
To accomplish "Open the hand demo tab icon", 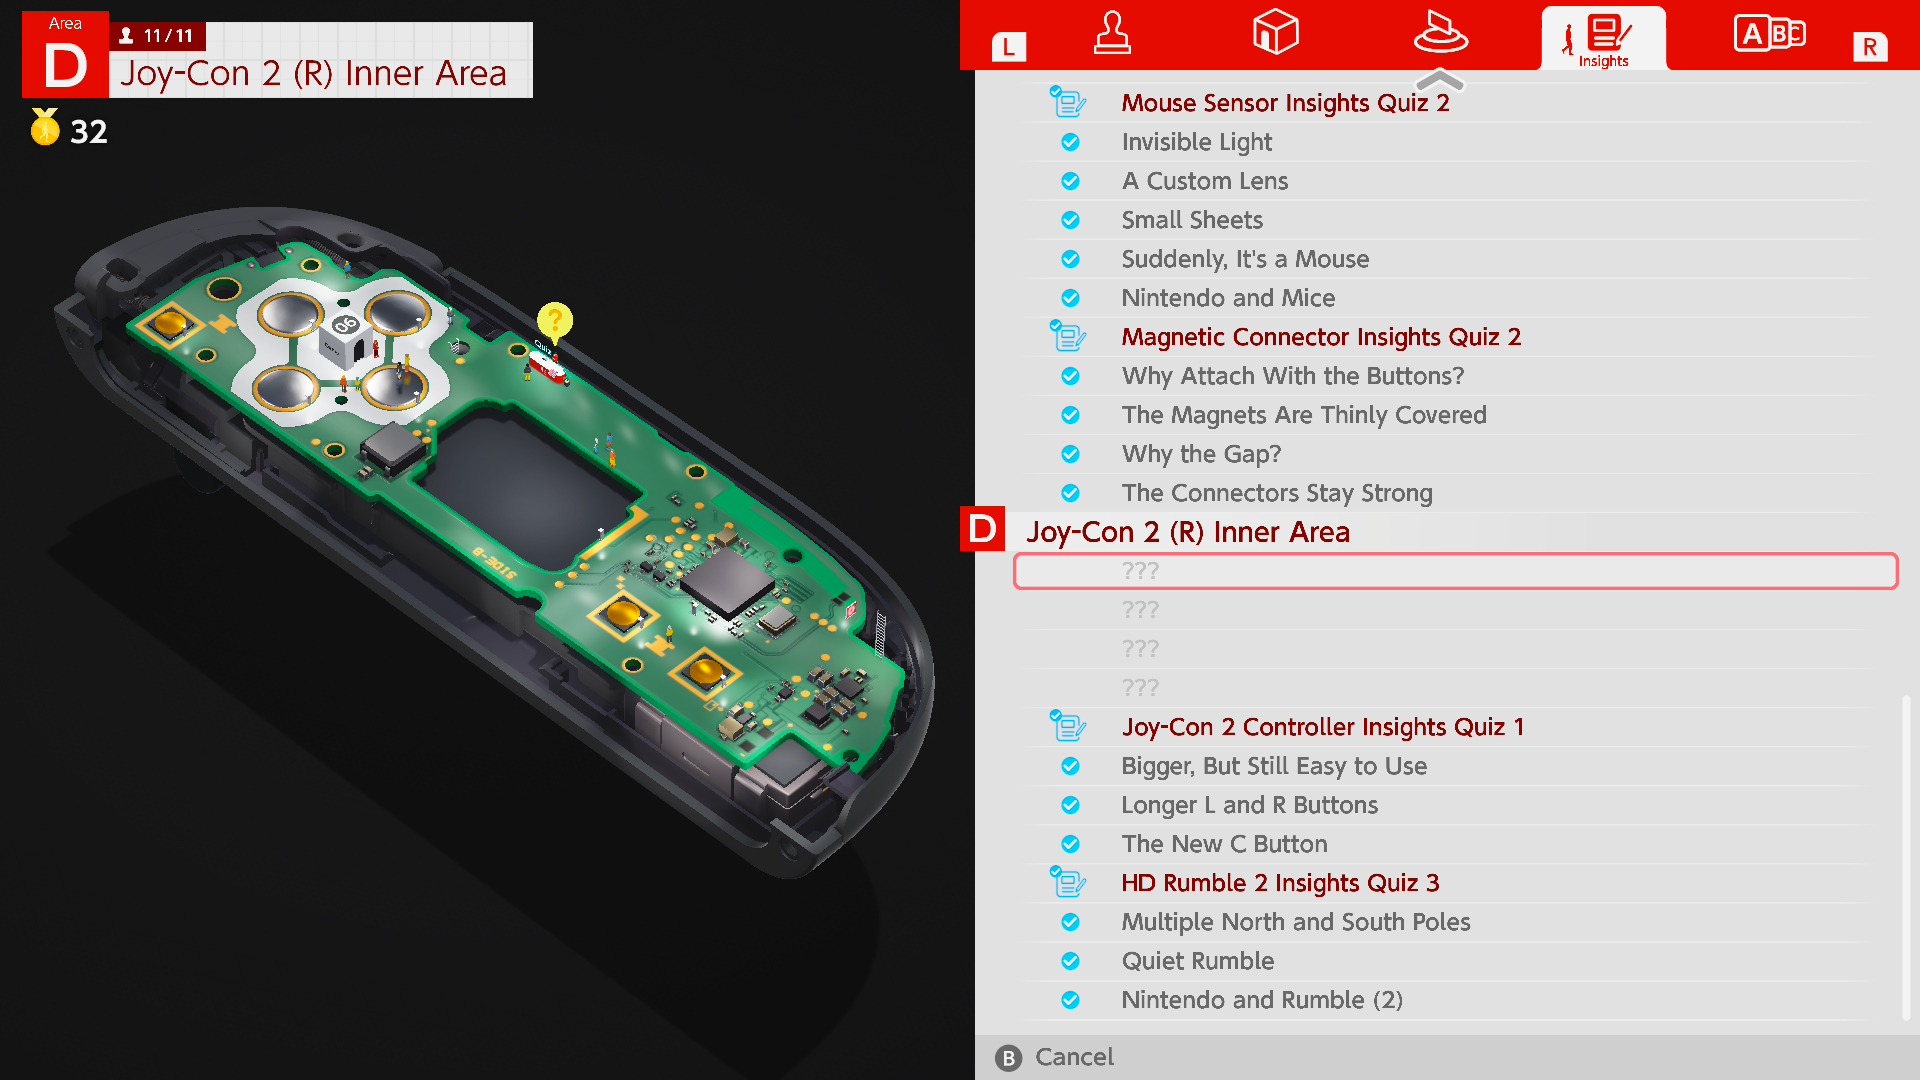I will 1440,32.
